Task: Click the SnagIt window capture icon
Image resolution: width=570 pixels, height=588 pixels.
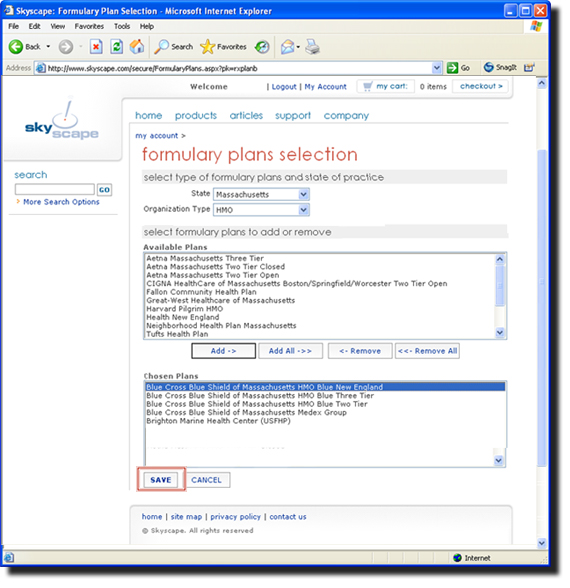Action: click(529, 68)
